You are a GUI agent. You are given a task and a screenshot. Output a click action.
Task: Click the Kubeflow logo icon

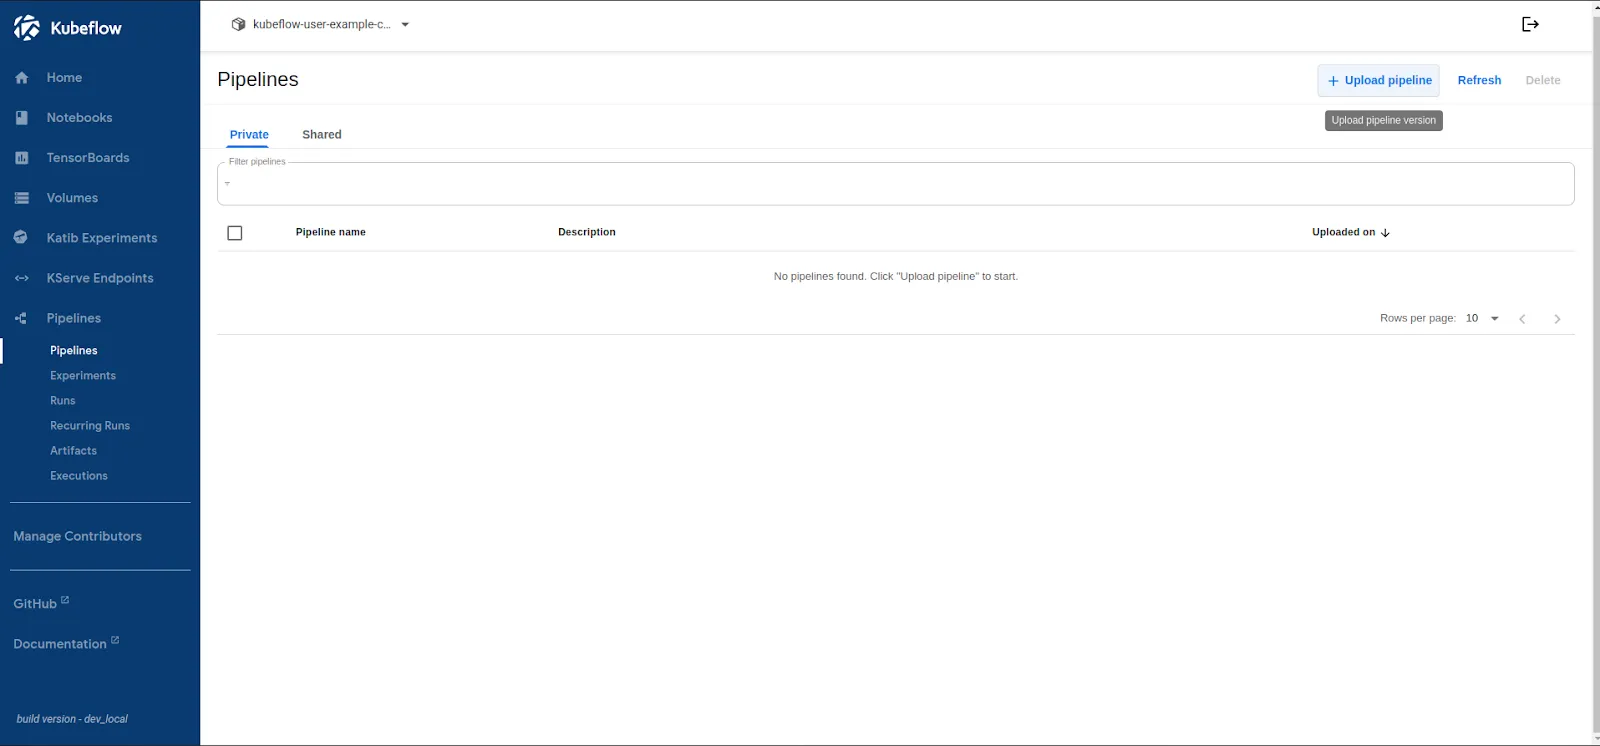tap(27, 28)
